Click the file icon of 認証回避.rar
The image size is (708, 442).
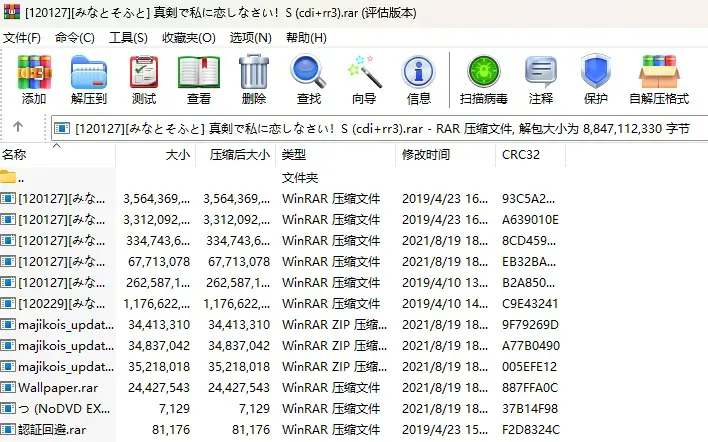click(x=8, y=429)
